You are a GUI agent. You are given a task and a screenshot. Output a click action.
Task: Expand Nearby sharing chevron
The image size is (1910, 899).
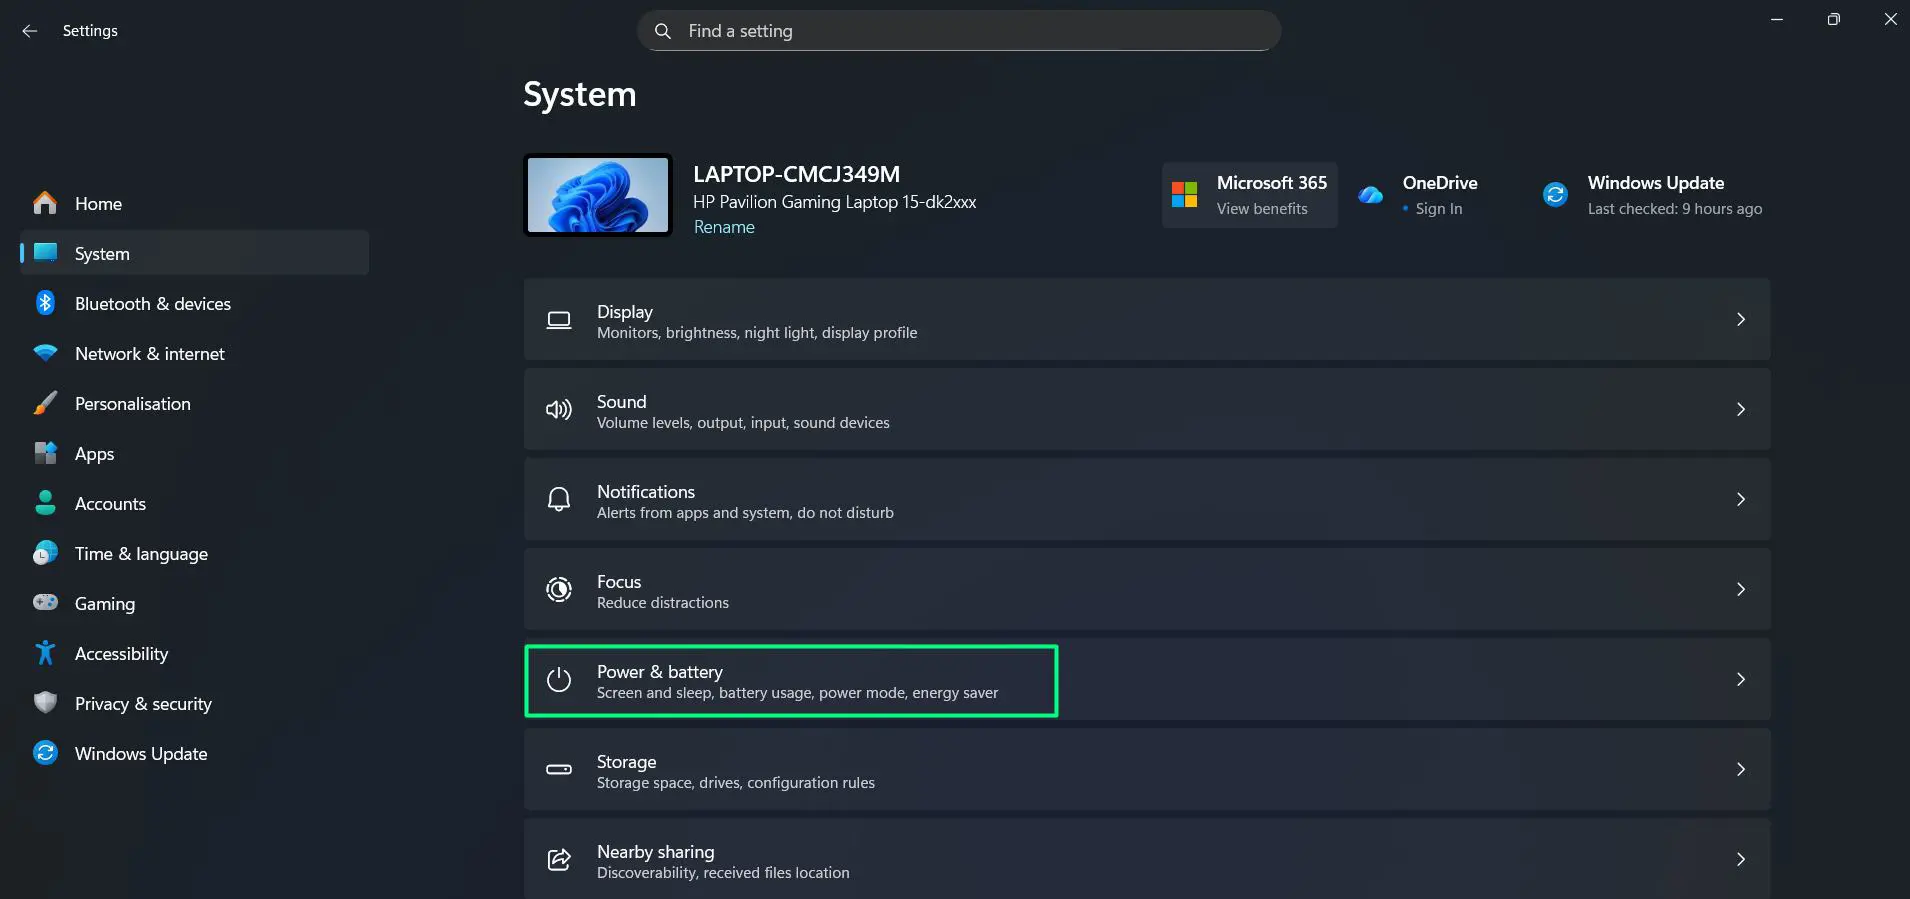tap(1741, 860)
